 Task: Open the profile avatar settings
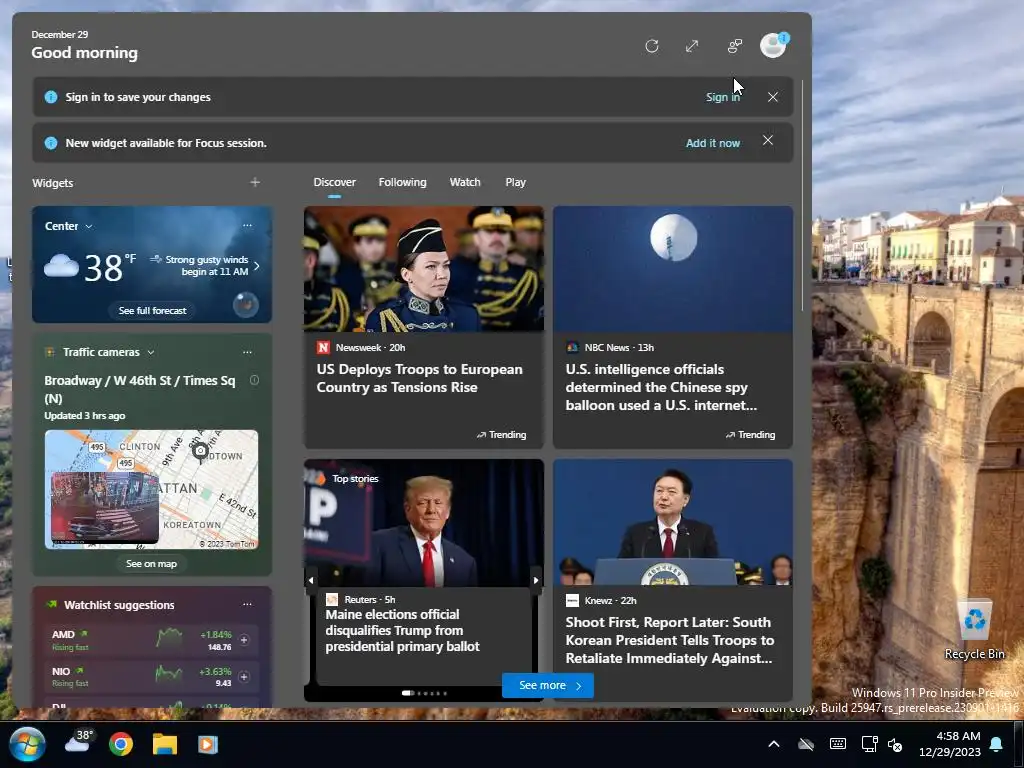[x=773, y=45]
